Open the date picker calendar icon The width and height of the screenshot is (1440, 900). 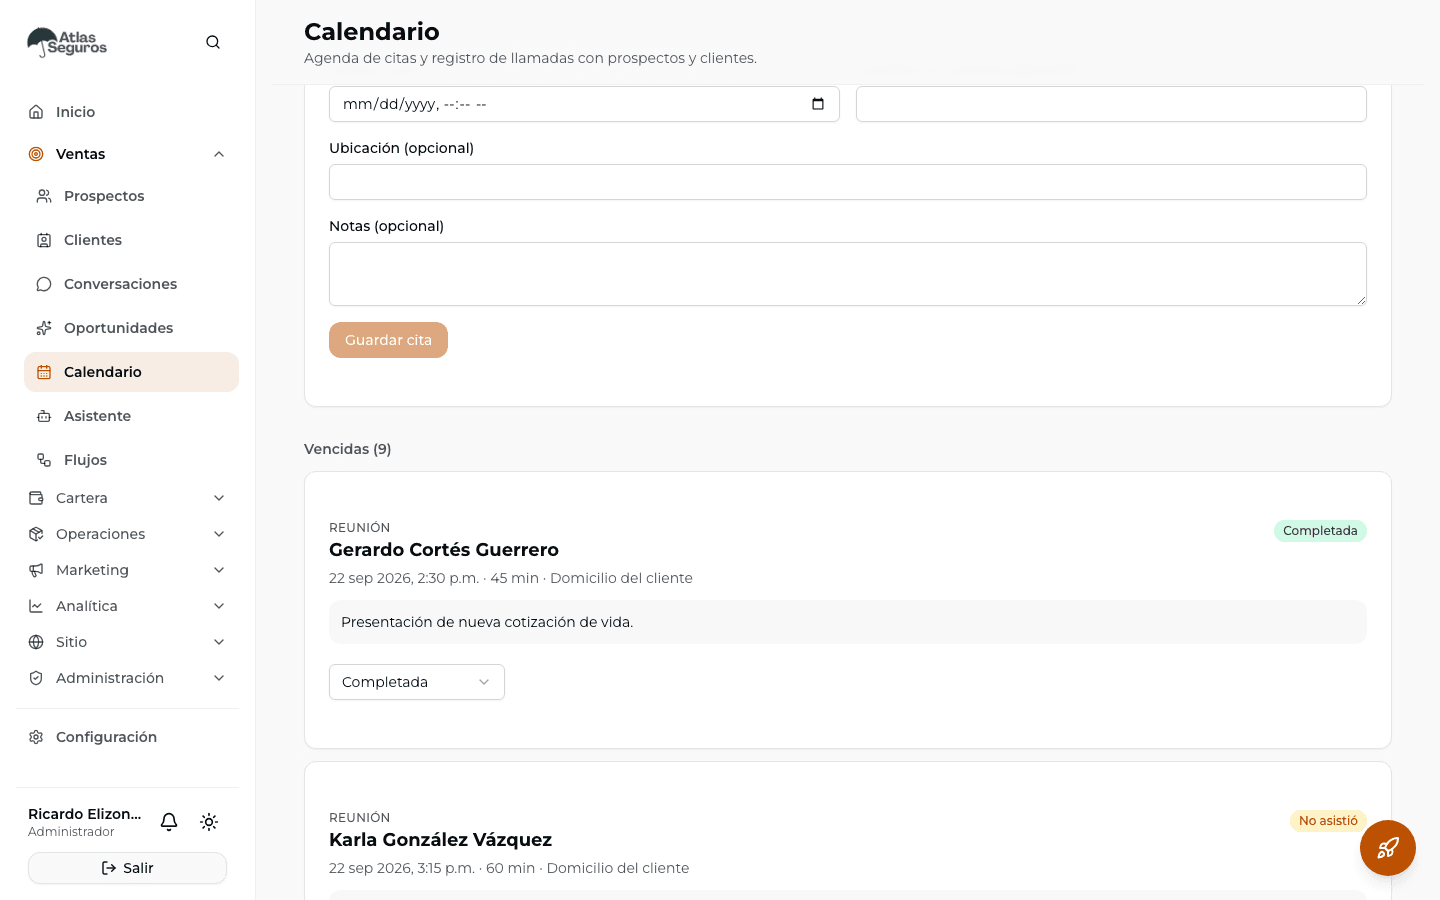point(818,104)
